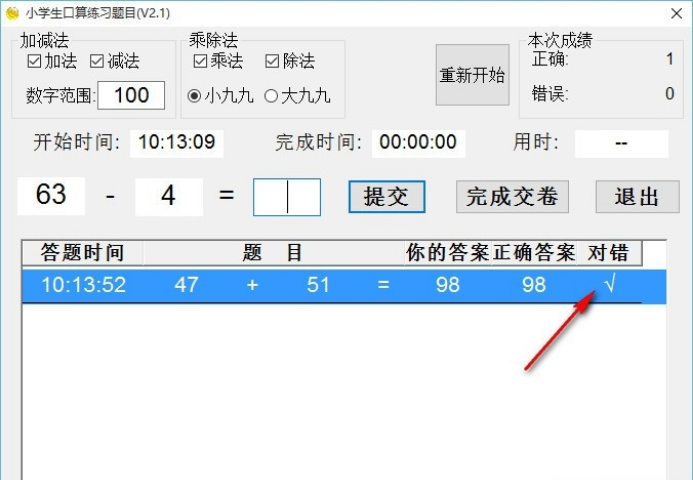Click the 正确 count value 1

click(670, 59)
